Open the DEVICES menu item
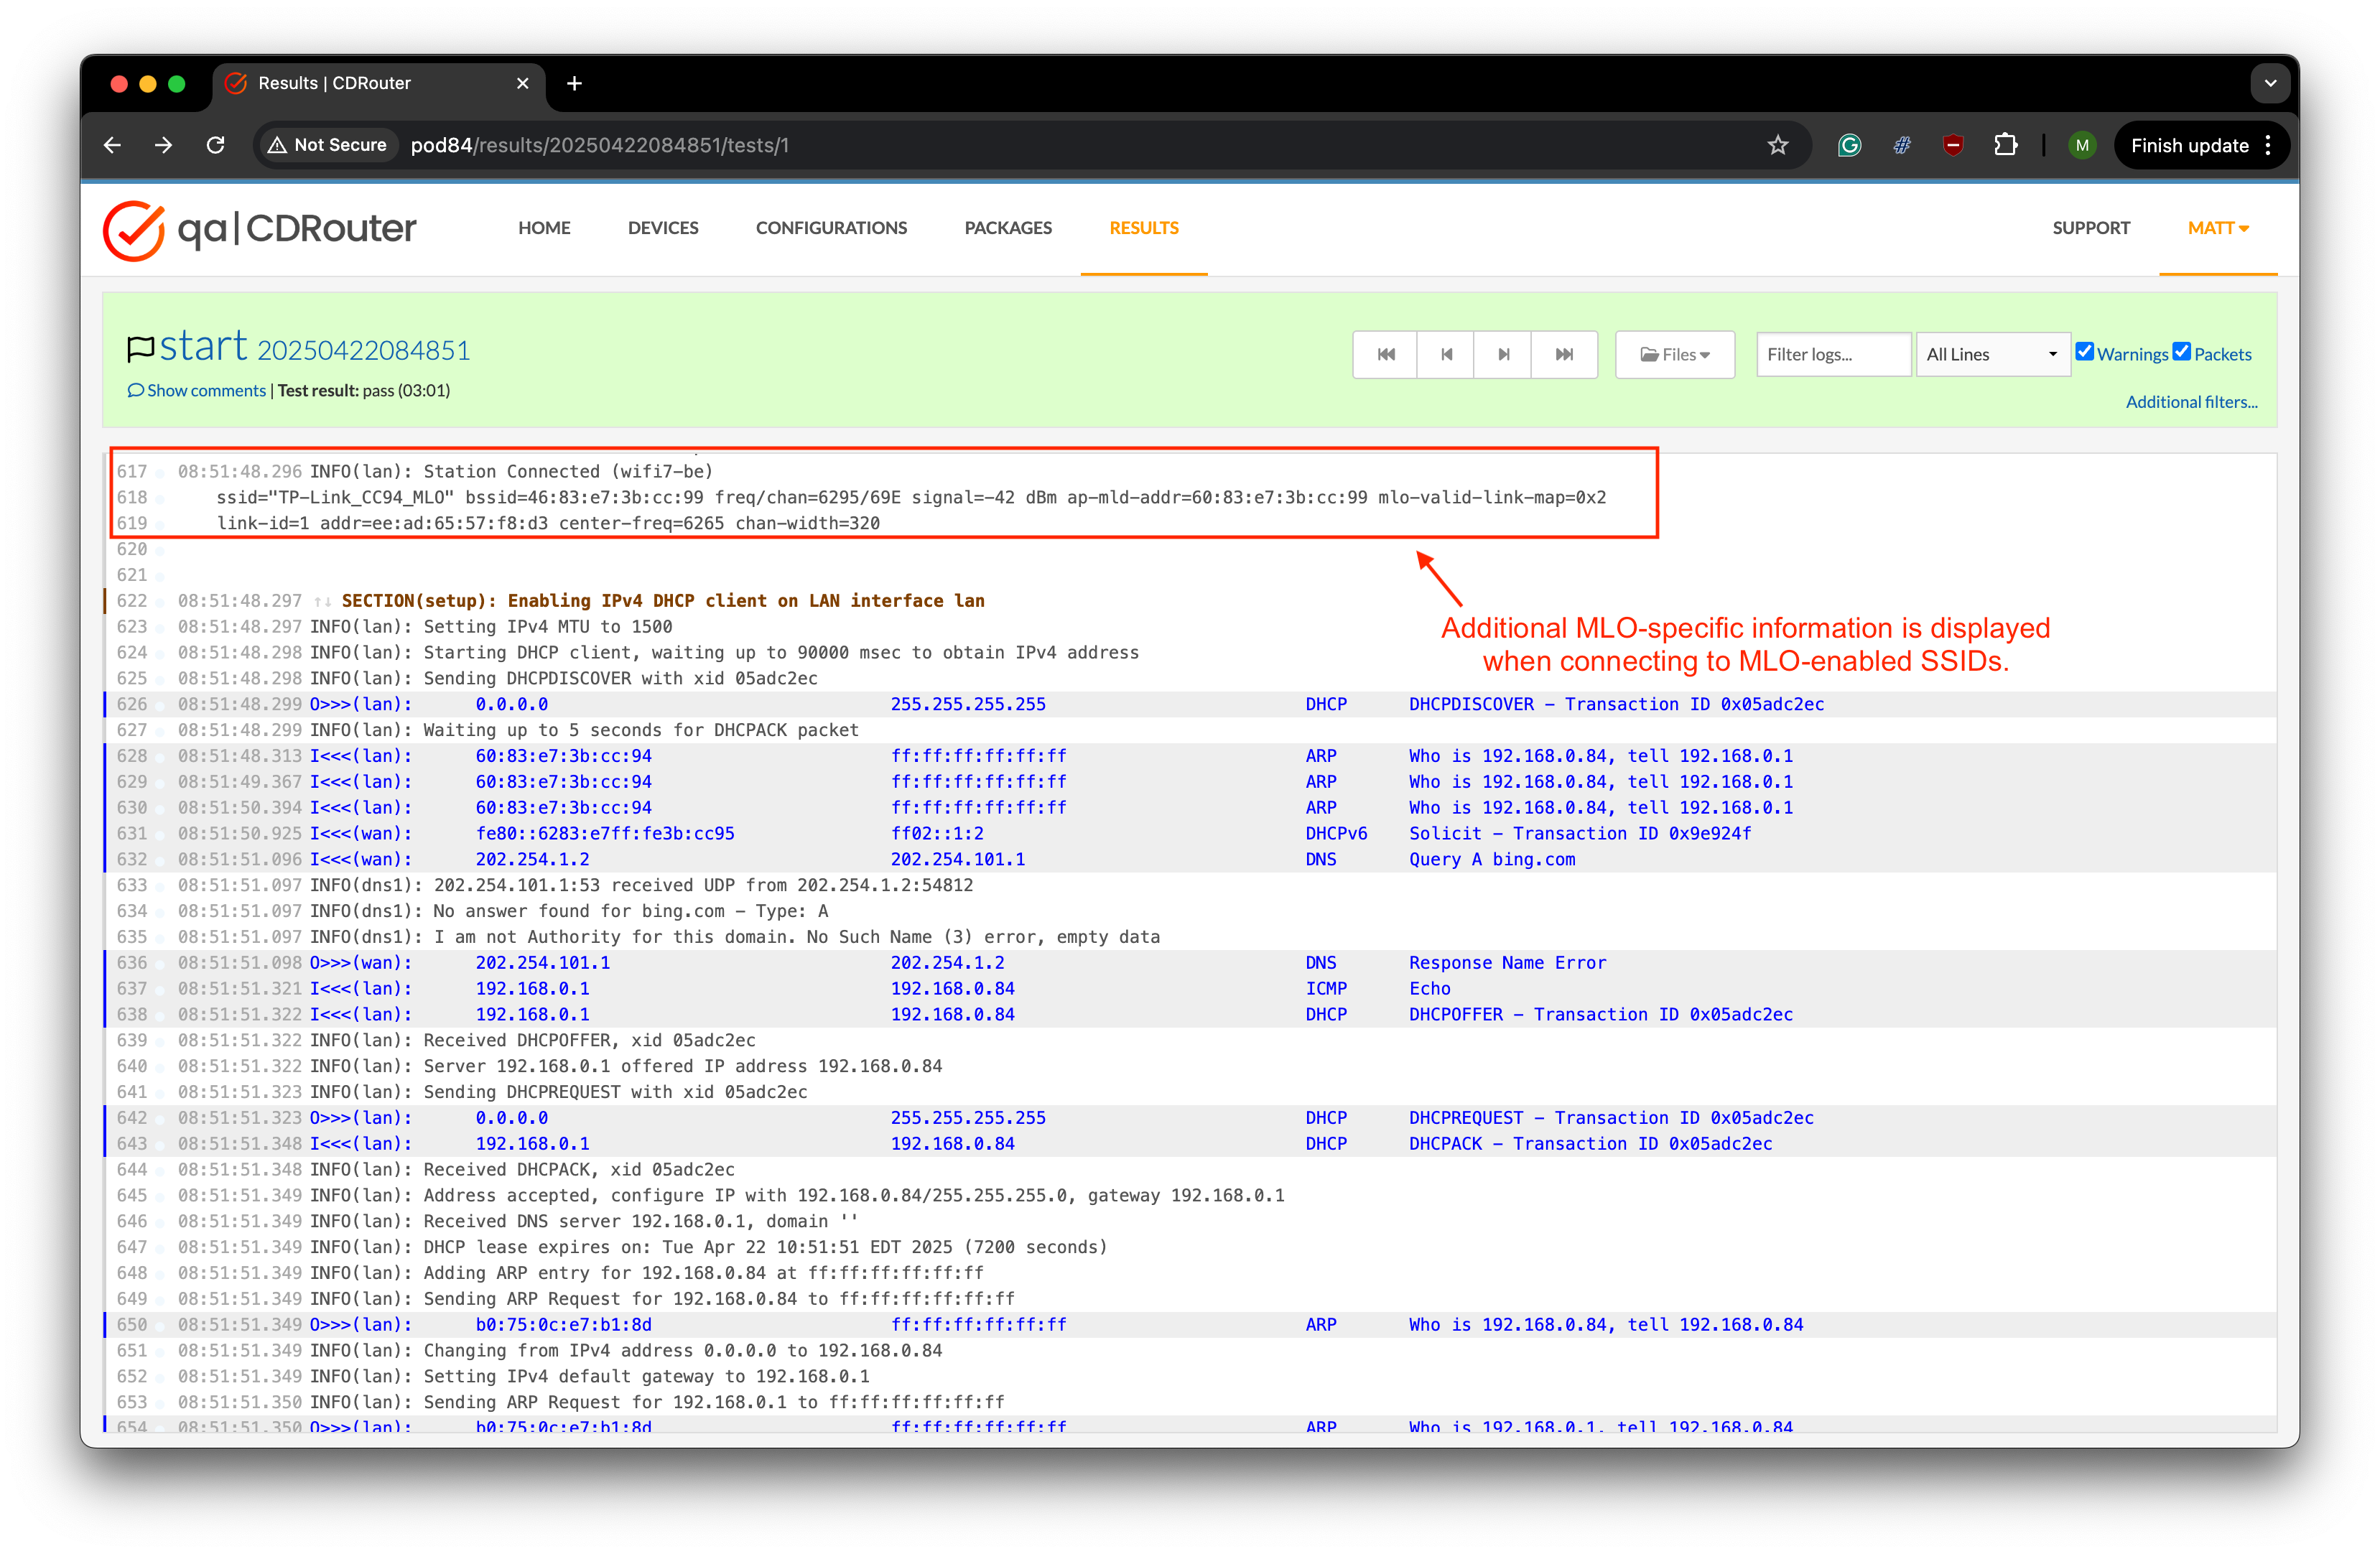 coord(663,228)
